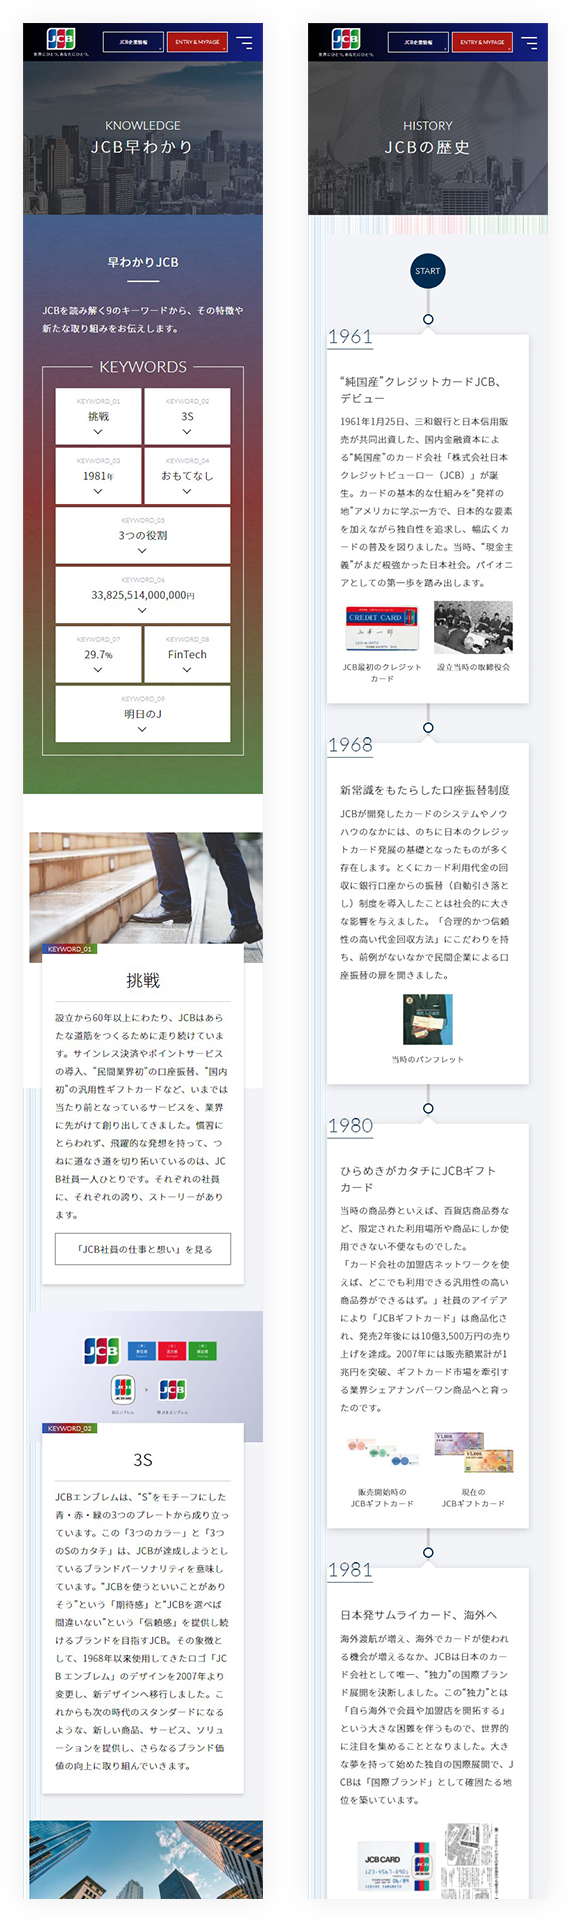Click the 3S card heading
This screenshot has width=571, height=1922.
143,1460
